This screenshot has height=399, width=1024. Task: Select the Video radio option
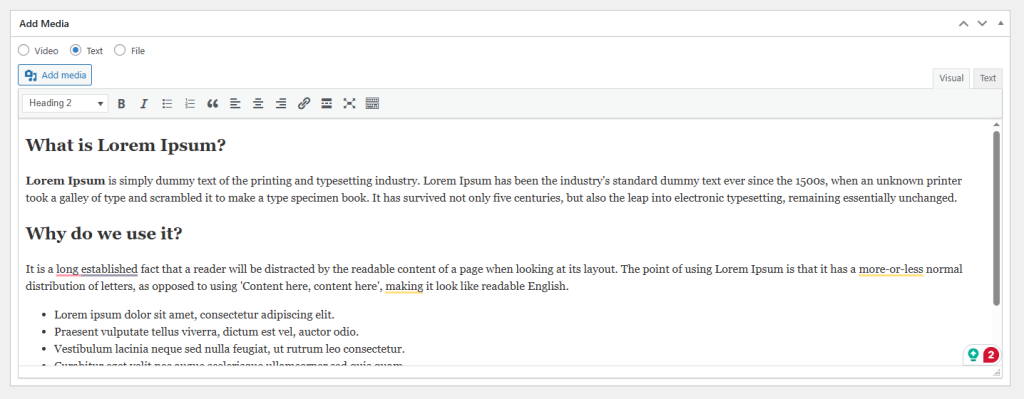point(24,50)
